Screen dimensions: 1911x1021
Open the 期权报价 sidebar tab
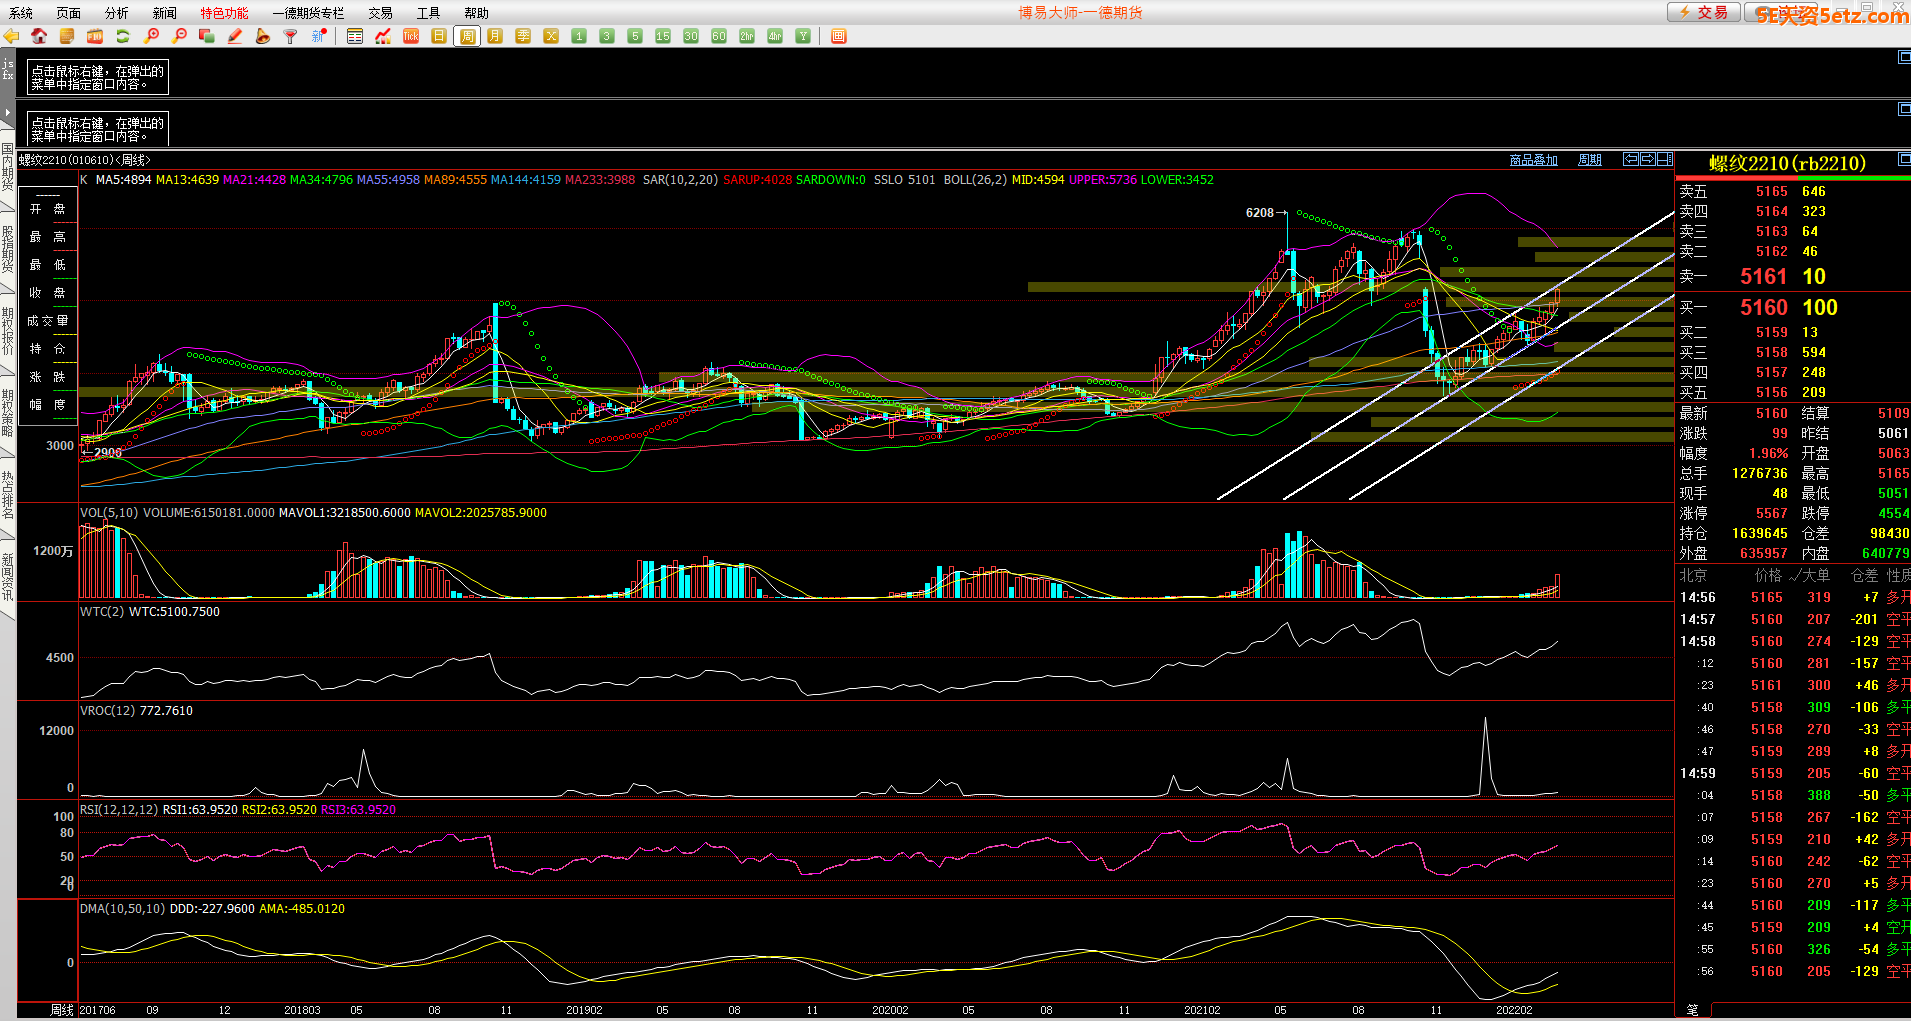tap(8, 331)
